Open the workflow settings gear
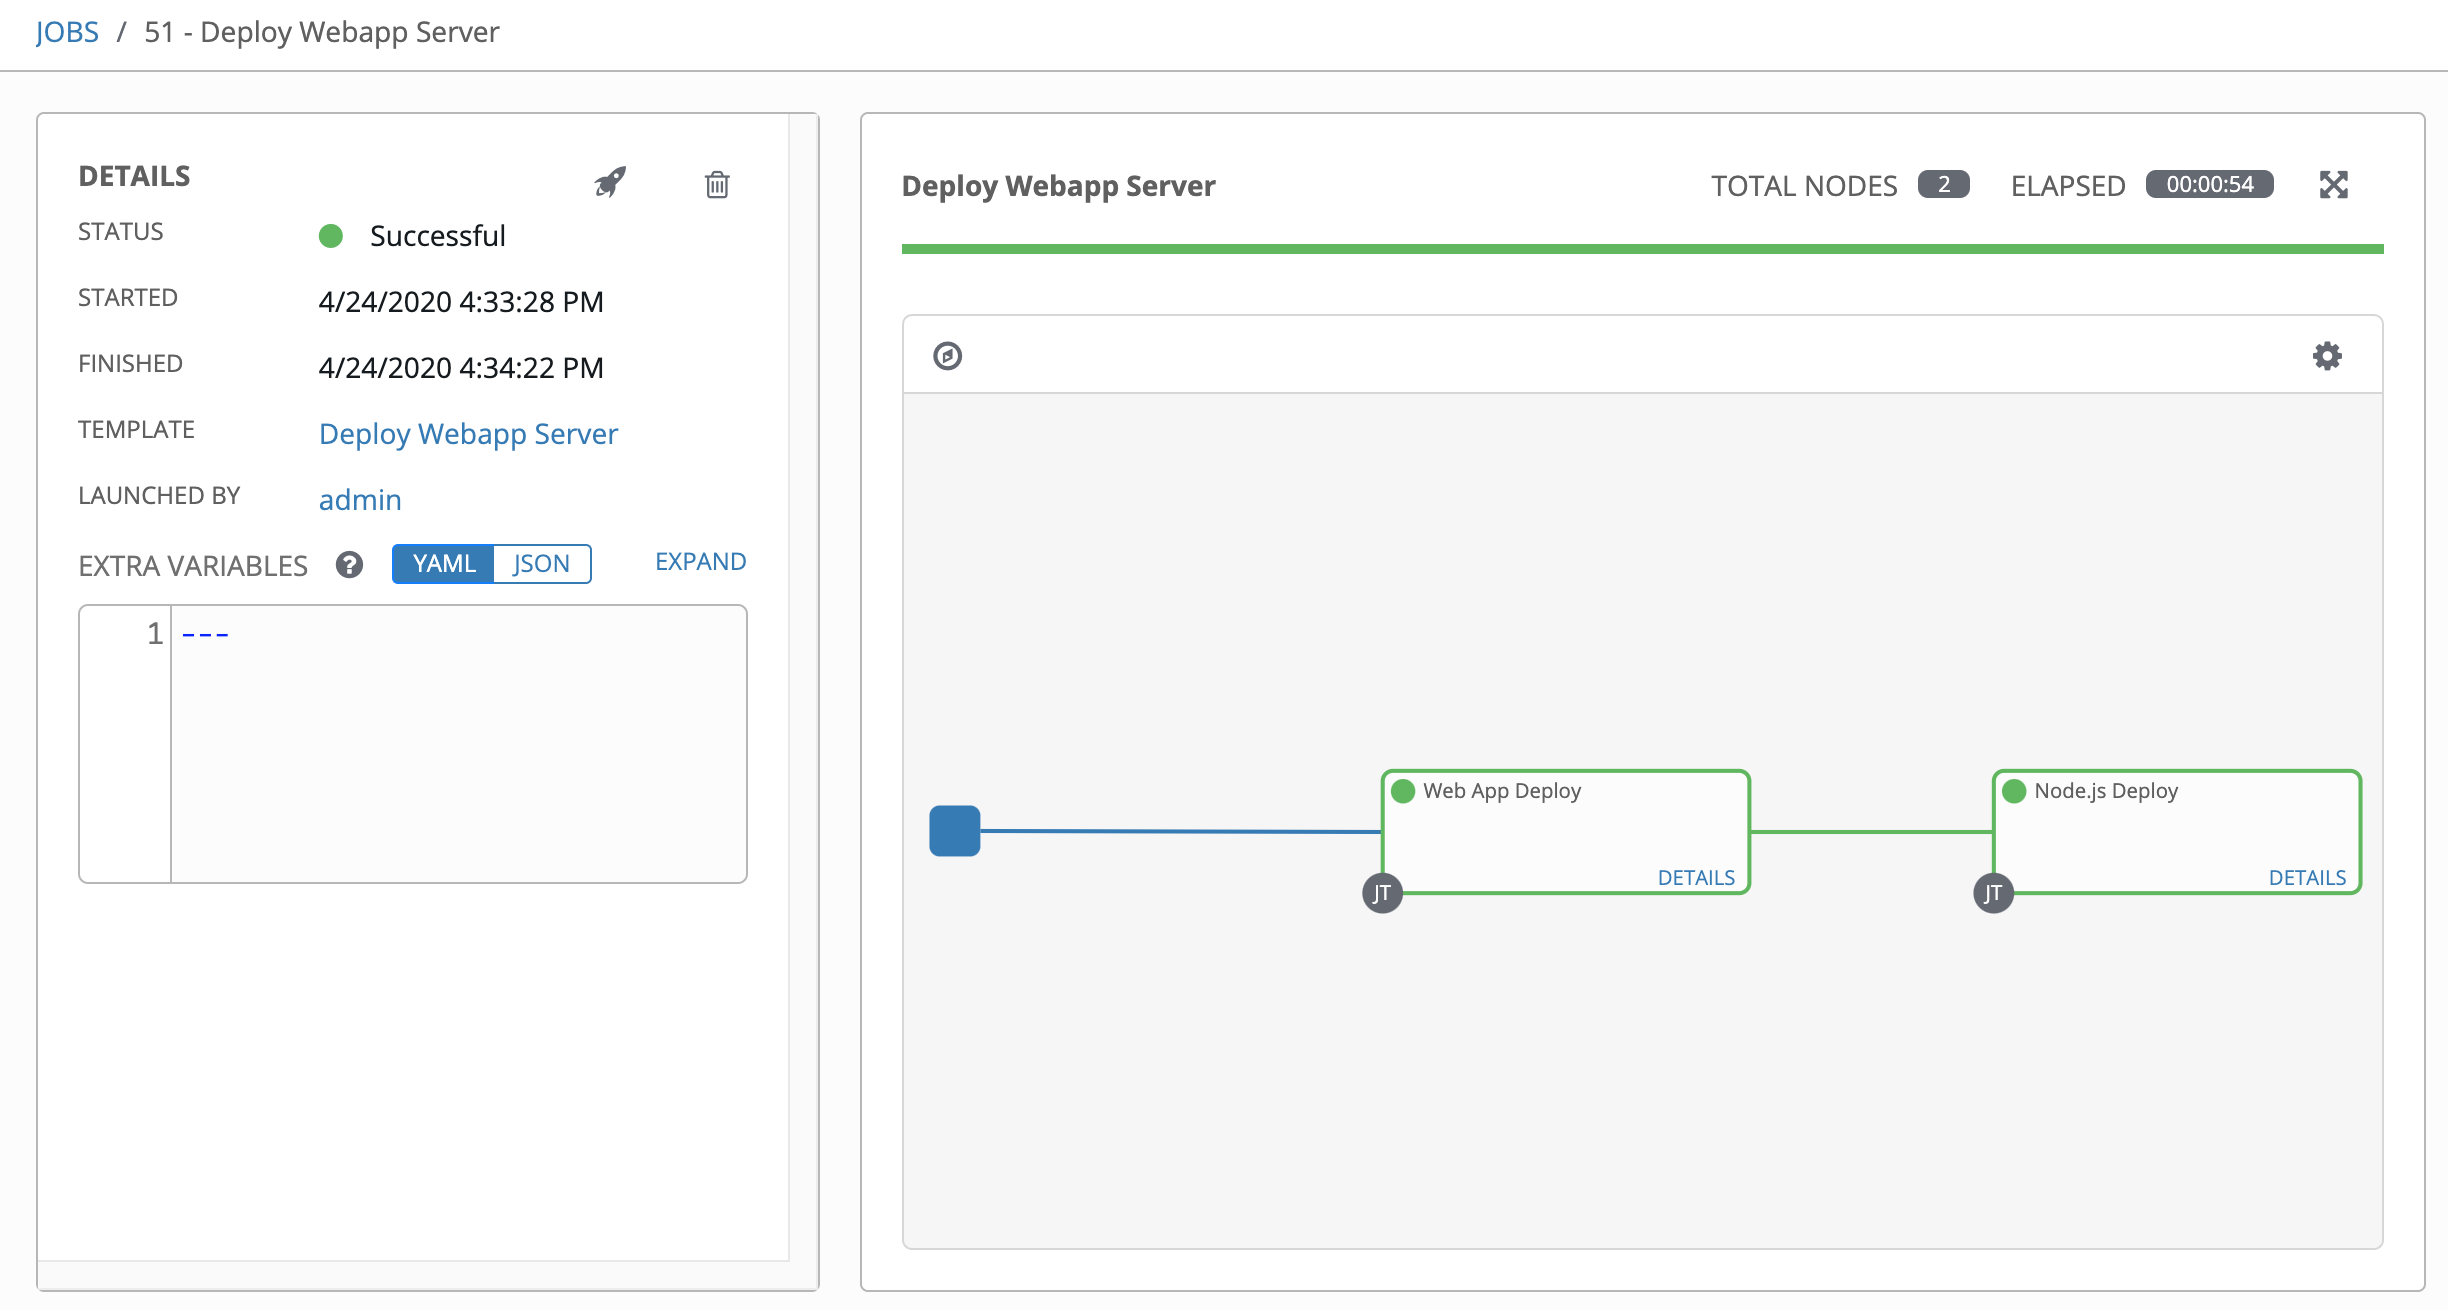 pos(2327,356)
